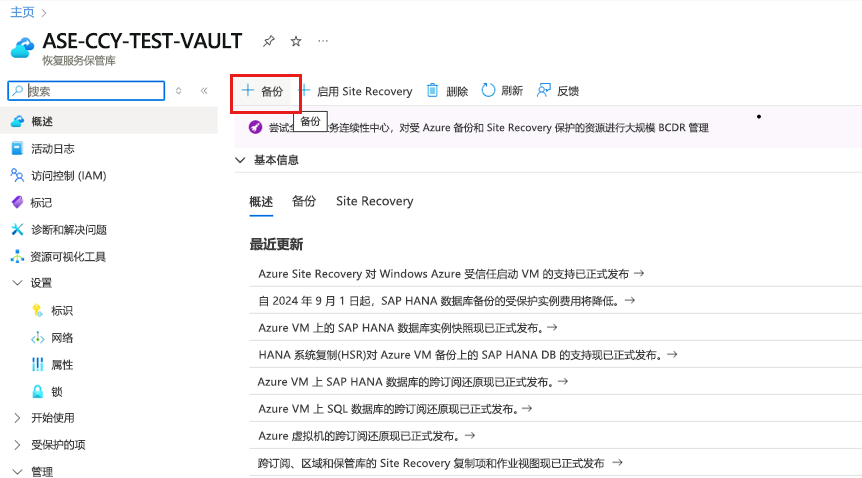This screenshot has height=478, width=862.
Task: Click the 刷新 refresh icon
Action: pos(488,90)
